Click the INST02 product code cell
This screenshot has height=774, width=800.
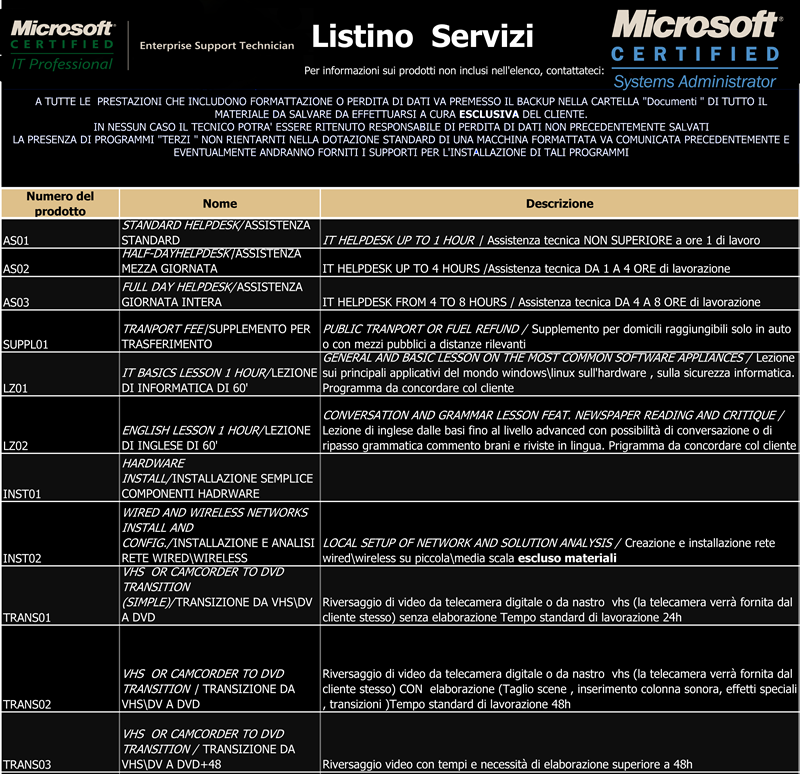(60, 535)
